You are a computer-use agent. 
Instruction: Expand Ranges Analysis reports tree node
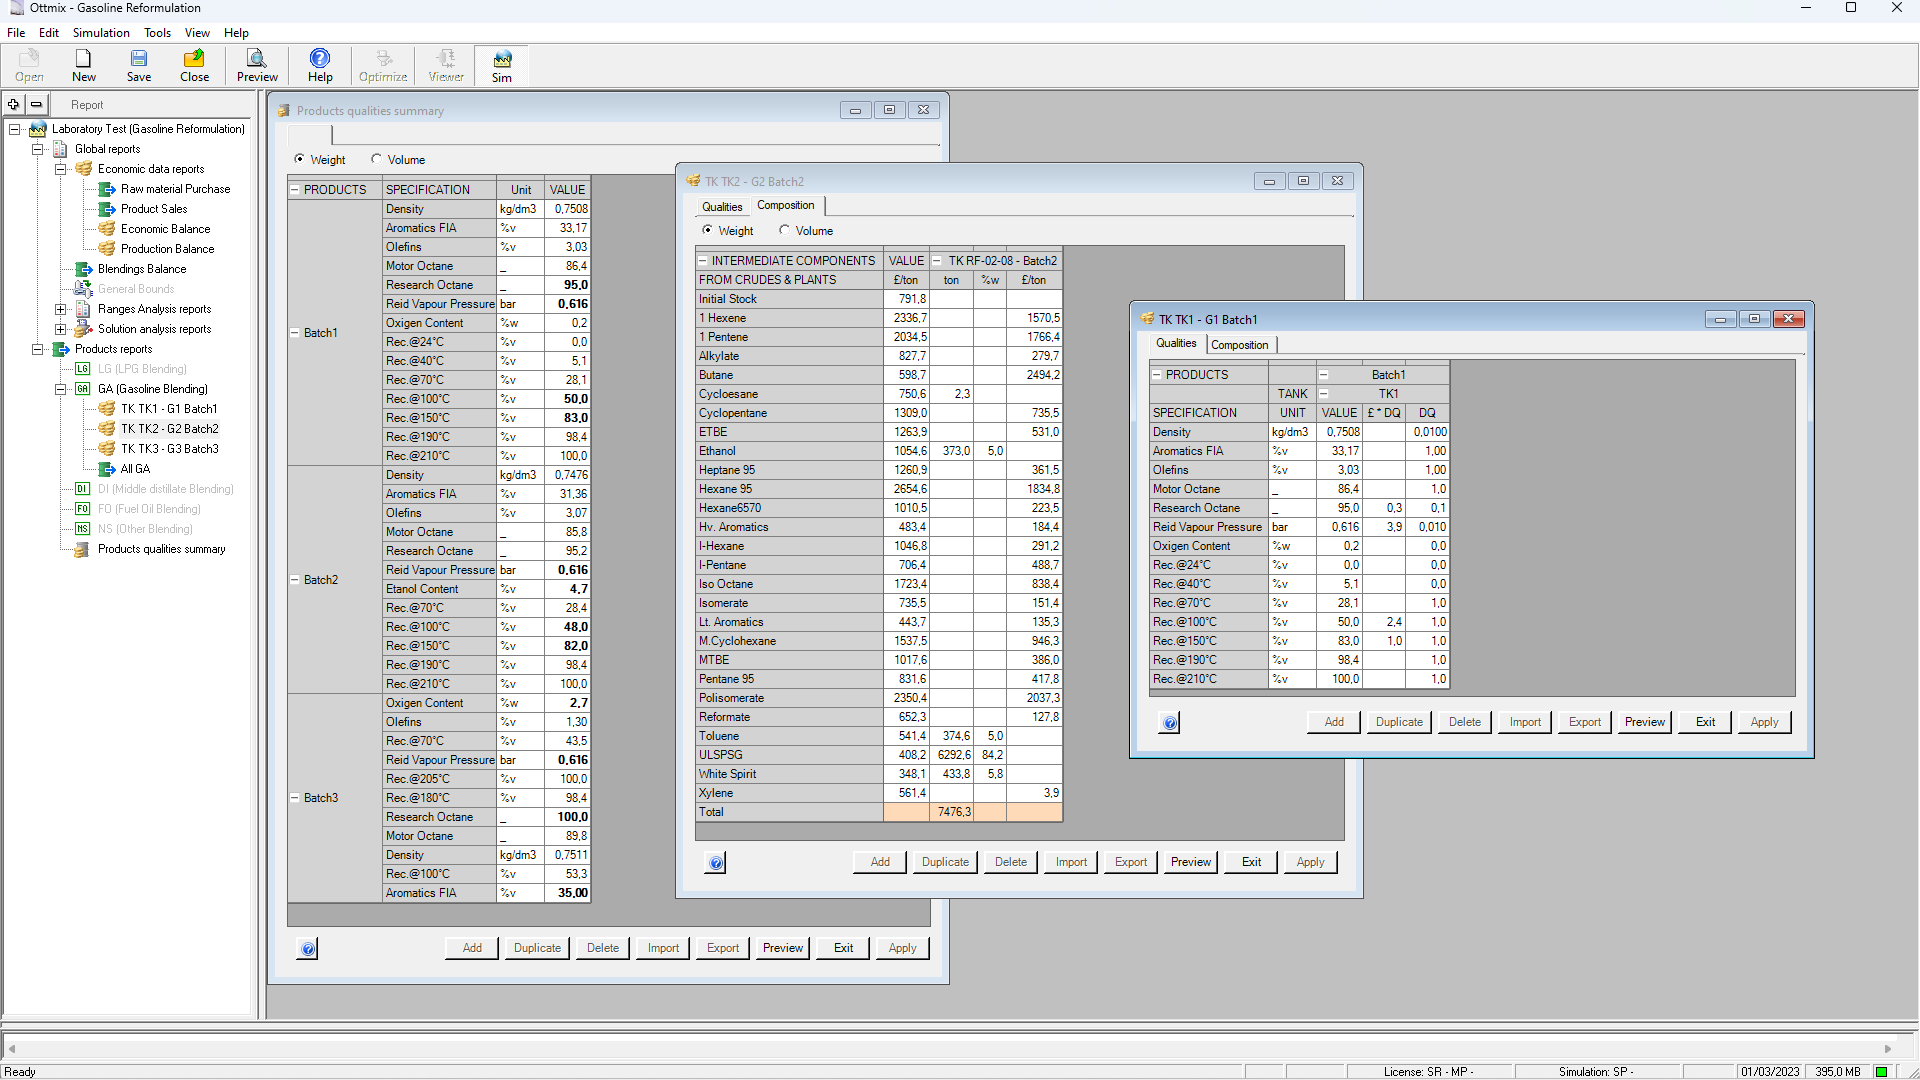[61, 309]
